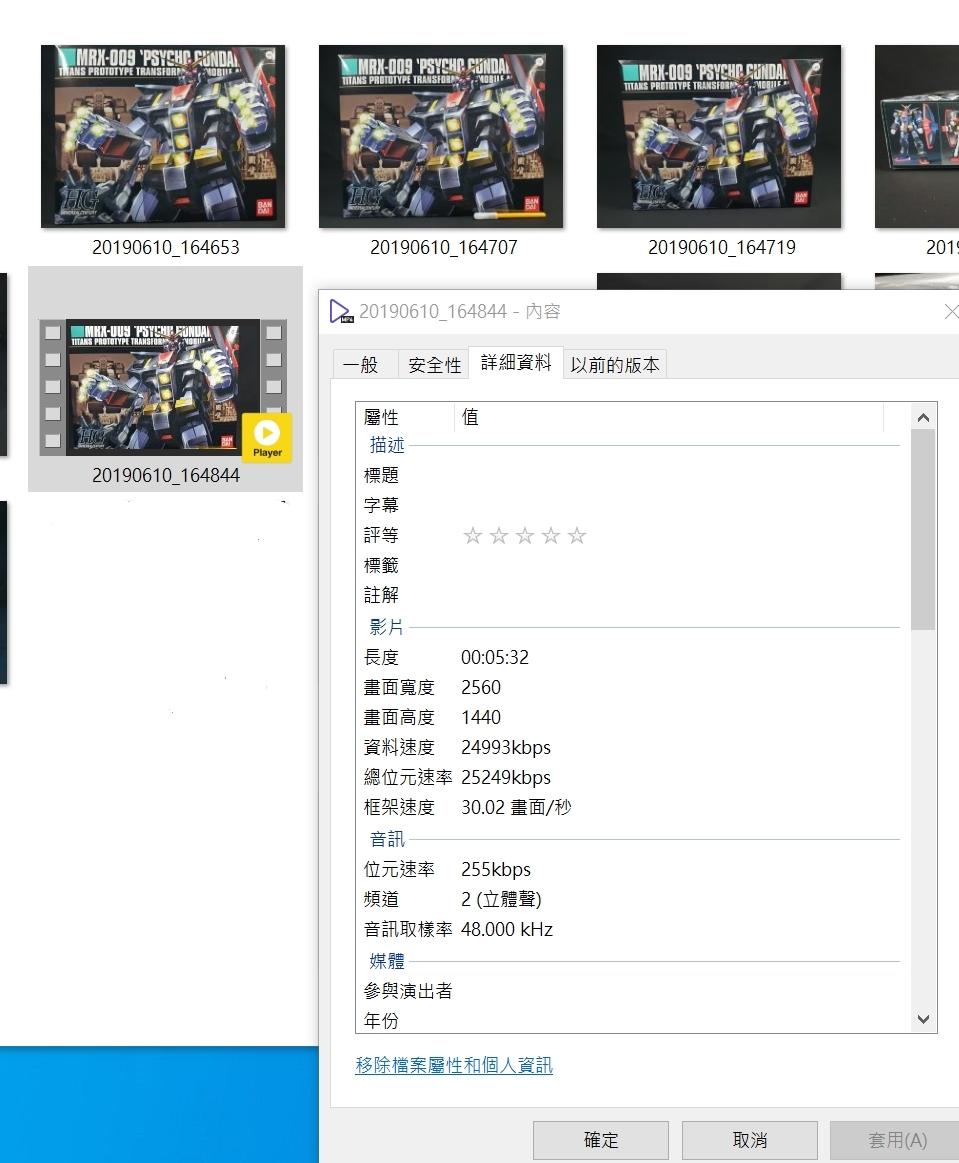Screen dimensions: 959x1163
Task: Select thumbnail 20190610_164707
Action: pyautogui.click(x=441, y=137)
